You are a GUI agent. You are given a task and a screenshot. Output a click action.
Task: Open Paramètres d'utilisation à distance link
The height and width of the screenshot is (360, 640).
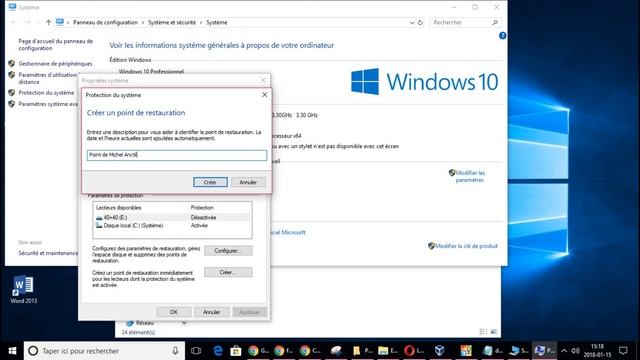click(x=48, y=78)
